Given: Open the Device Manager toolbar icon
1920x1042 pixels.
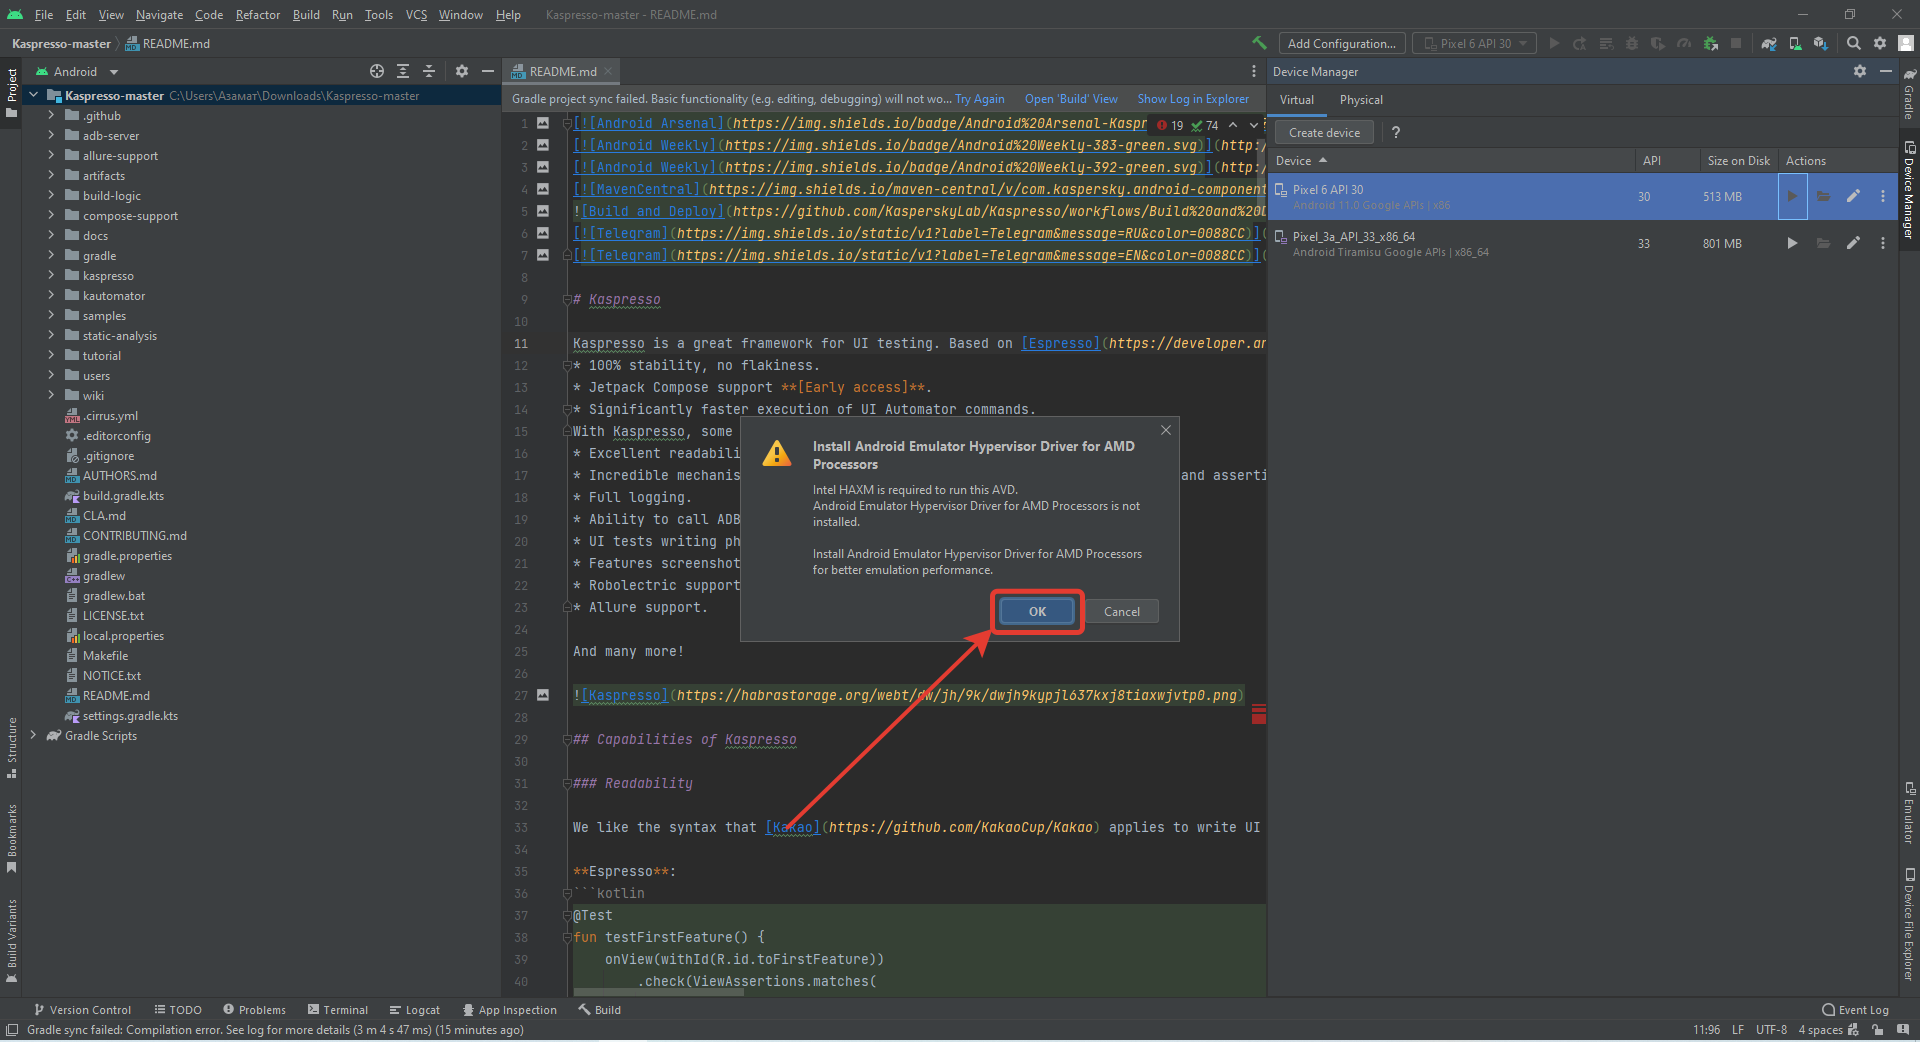Looking at the screenshot, I should (1795, 43).
